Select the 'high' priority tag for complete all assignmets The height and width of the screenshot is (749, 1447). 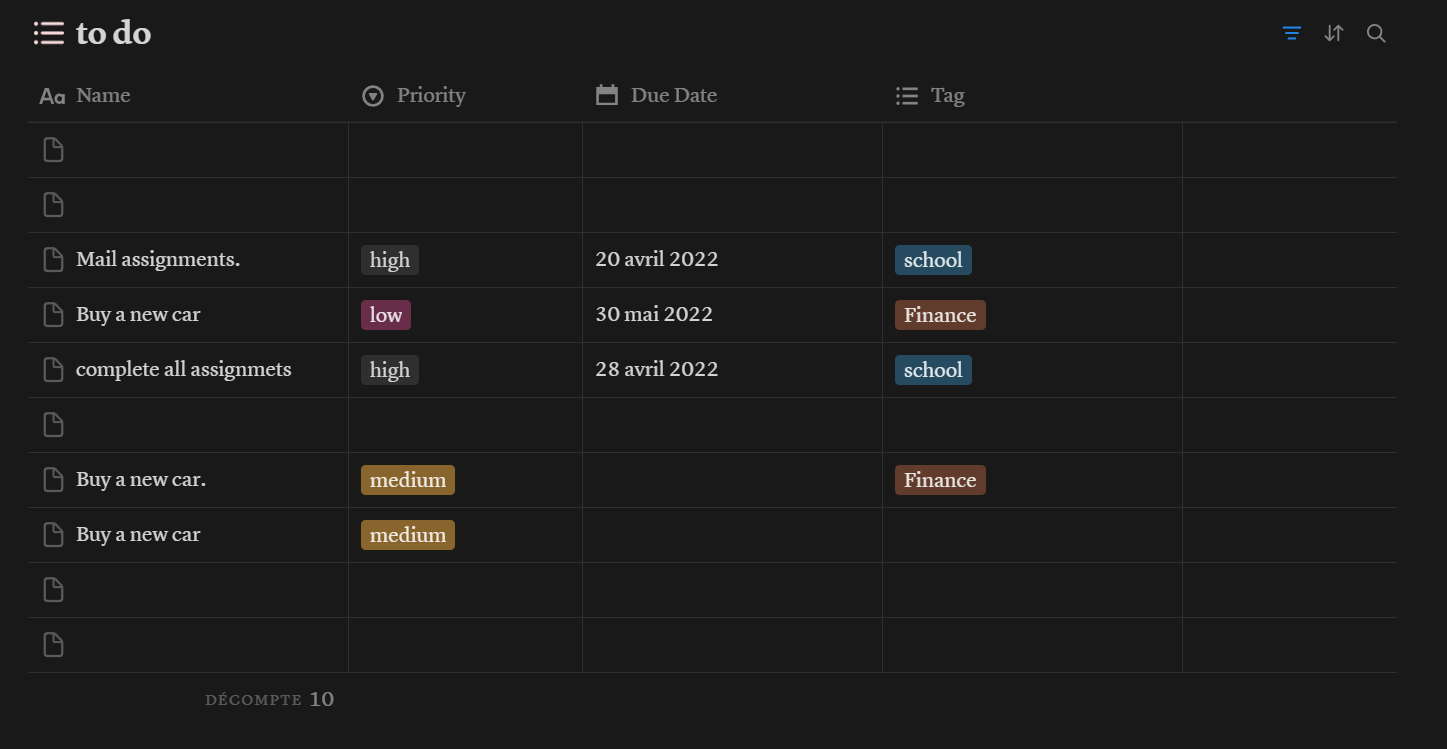pos(389,369)
